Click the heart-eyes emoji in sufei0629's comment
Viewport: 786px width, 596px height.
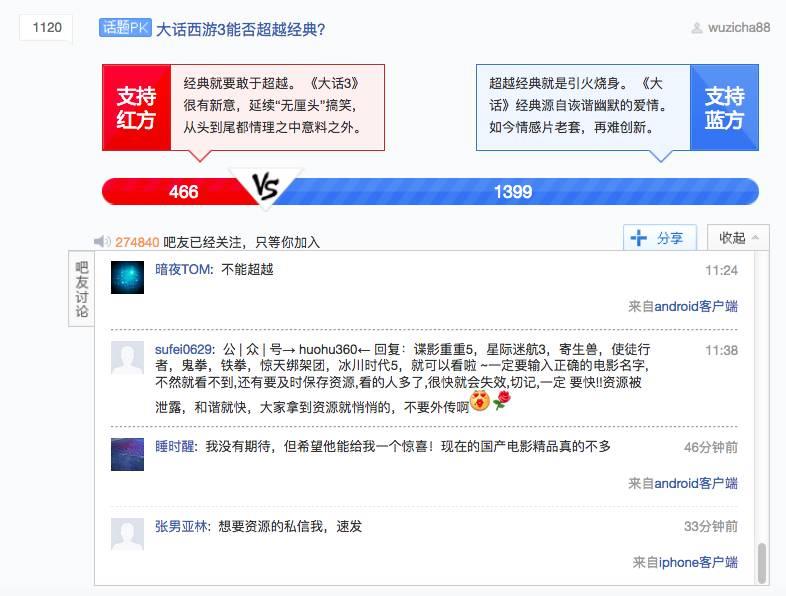tap(480, 402)
